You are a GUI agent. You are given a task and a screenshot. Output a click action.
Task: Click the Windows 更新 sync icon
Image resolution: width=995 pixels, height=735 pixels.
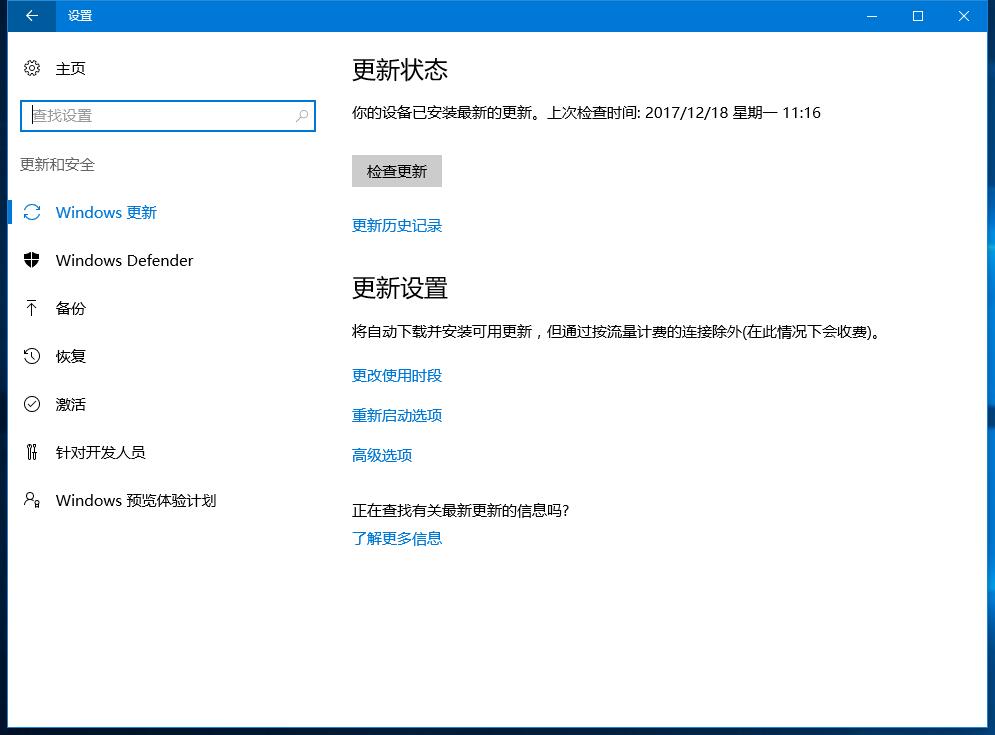pos(32,212)
